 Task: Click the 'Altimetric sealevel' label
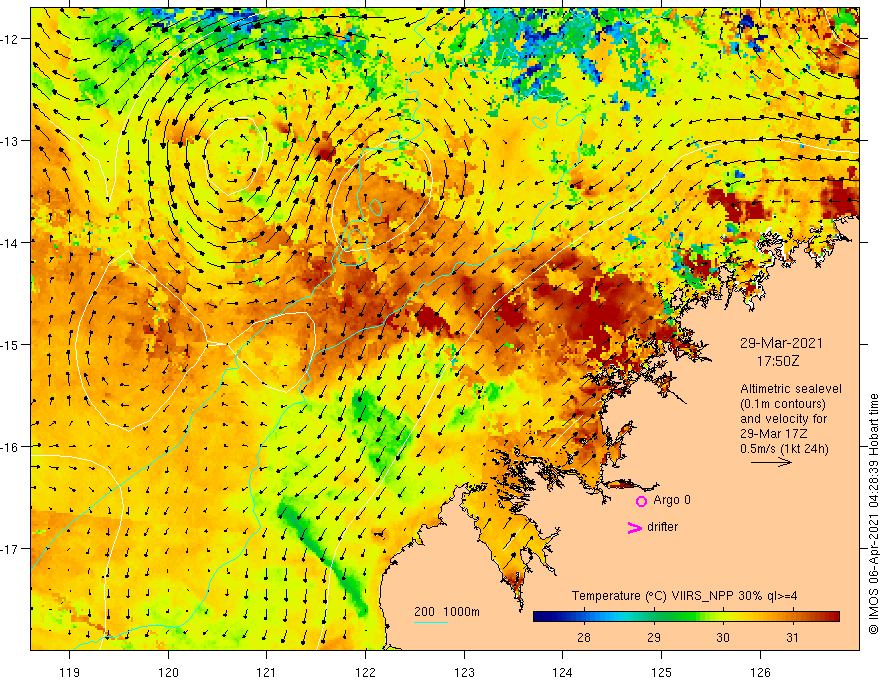pyautogui.click(x=791, y=389)
